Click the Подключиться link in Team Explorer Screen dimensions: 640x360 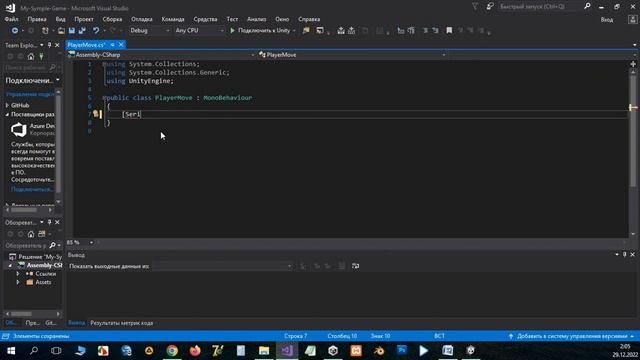(x=32, y=189)
